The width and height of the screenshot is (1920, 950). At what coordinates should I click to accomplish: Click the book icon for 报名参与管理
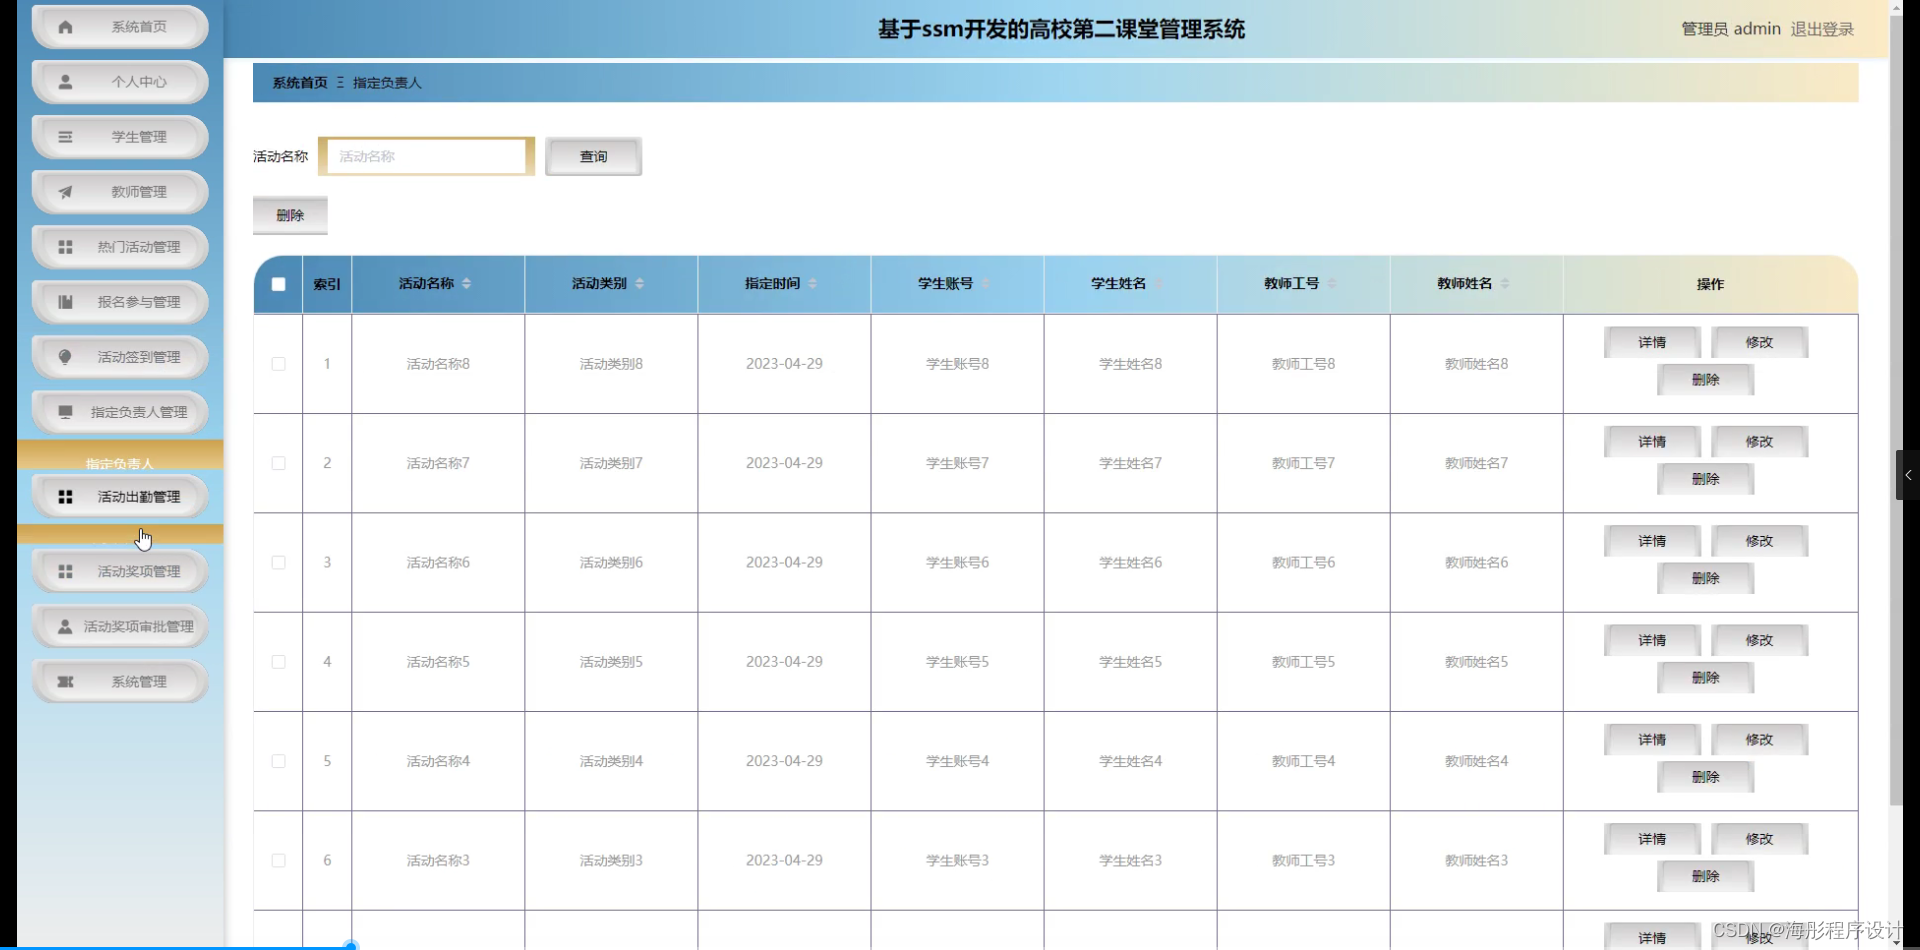[x=66, y=302]
